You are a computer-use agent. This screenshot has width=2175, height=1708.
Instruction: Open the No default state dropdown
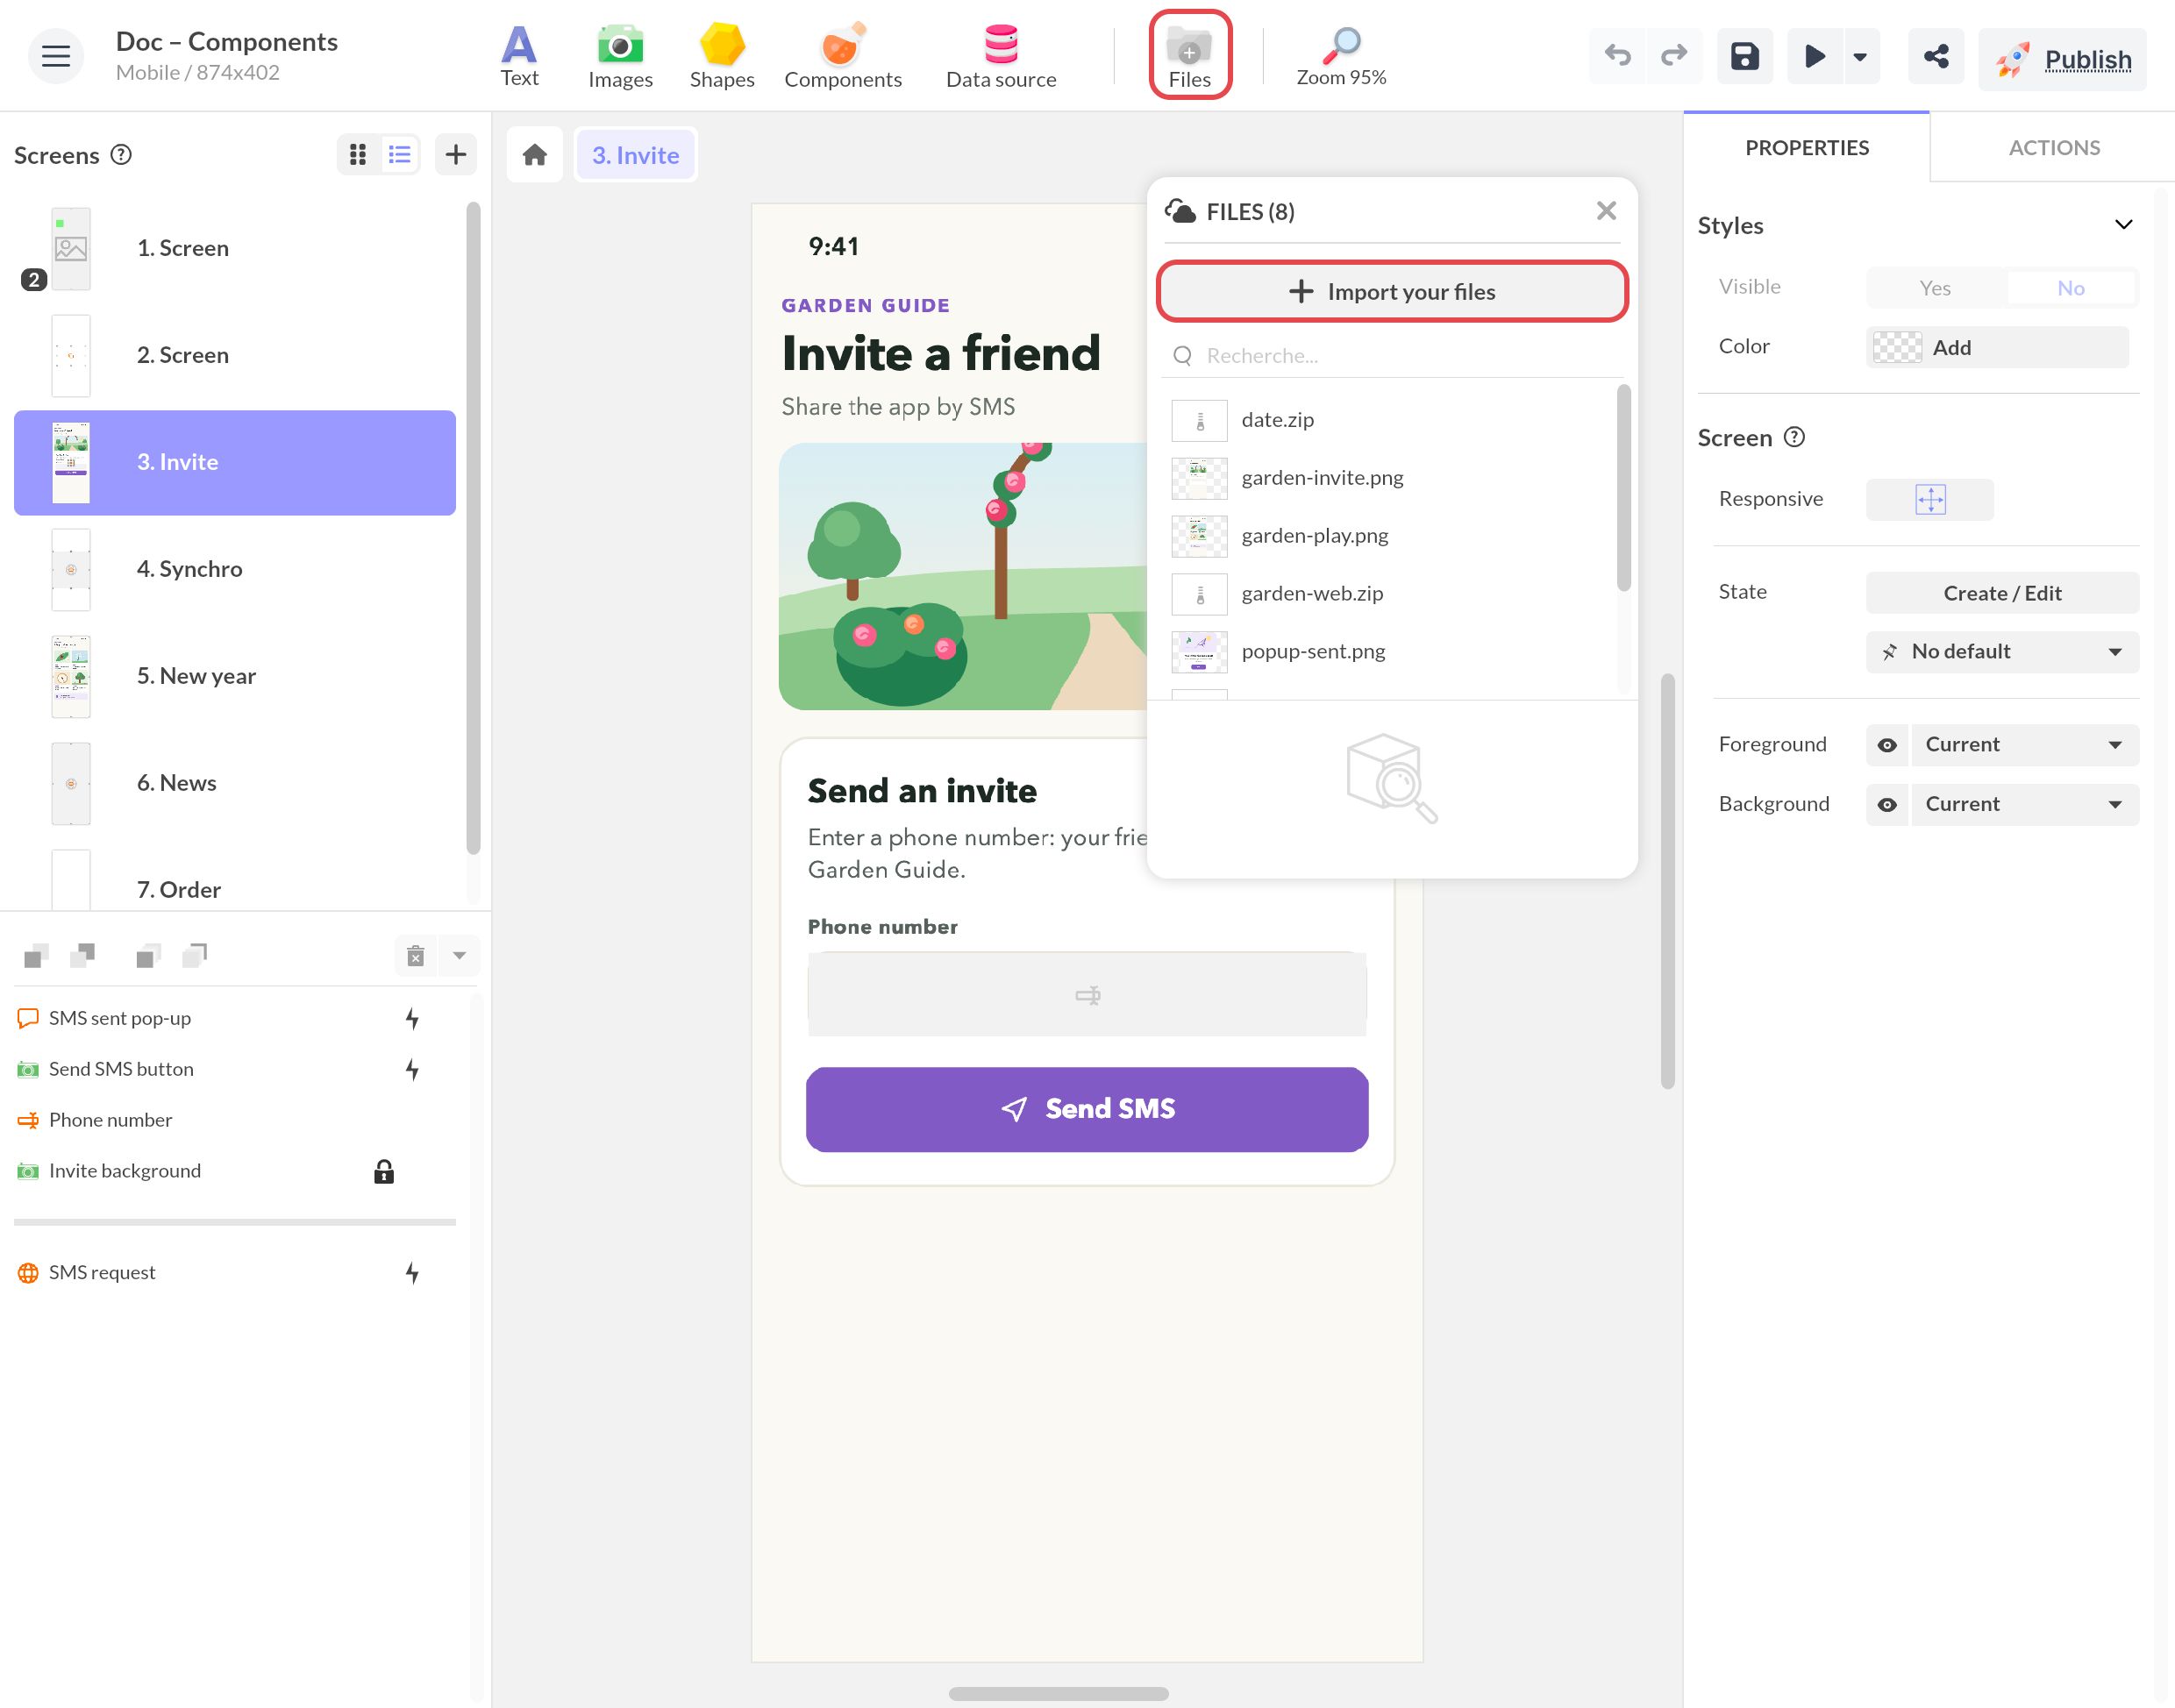pos(2002,652)
